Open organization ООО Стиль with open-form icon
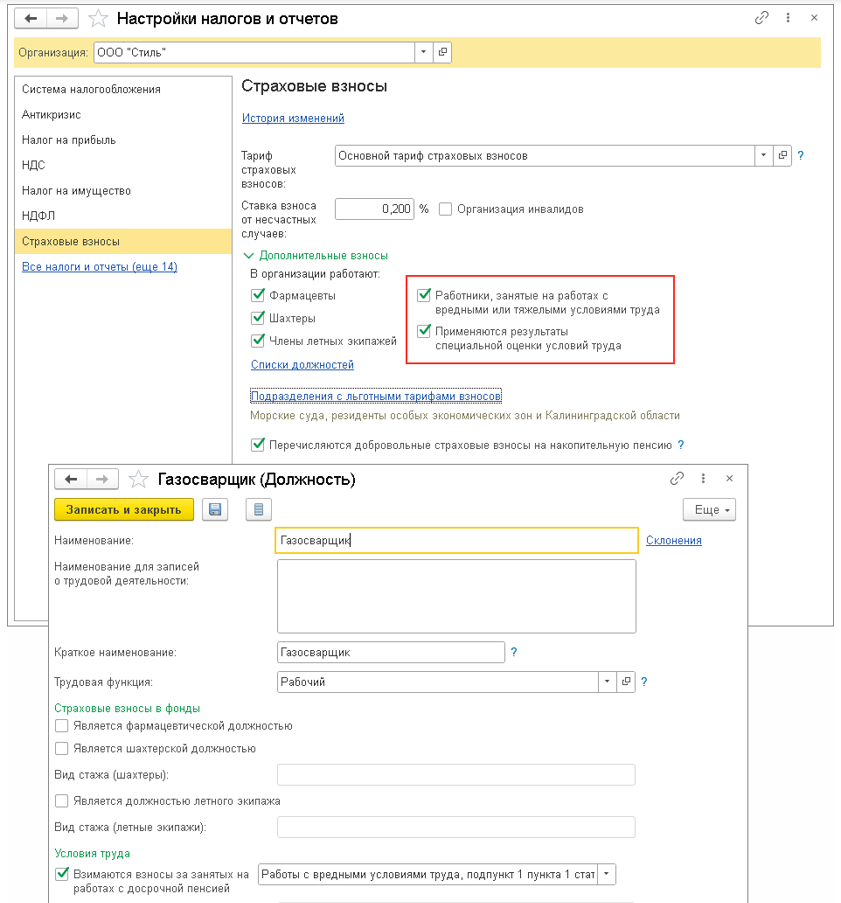841x903 pixels. 443,52
